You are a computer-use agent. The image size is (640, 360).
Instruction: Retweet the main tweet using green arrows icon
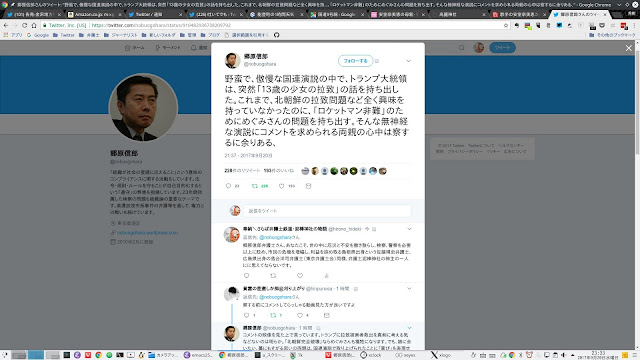[255, 186]
